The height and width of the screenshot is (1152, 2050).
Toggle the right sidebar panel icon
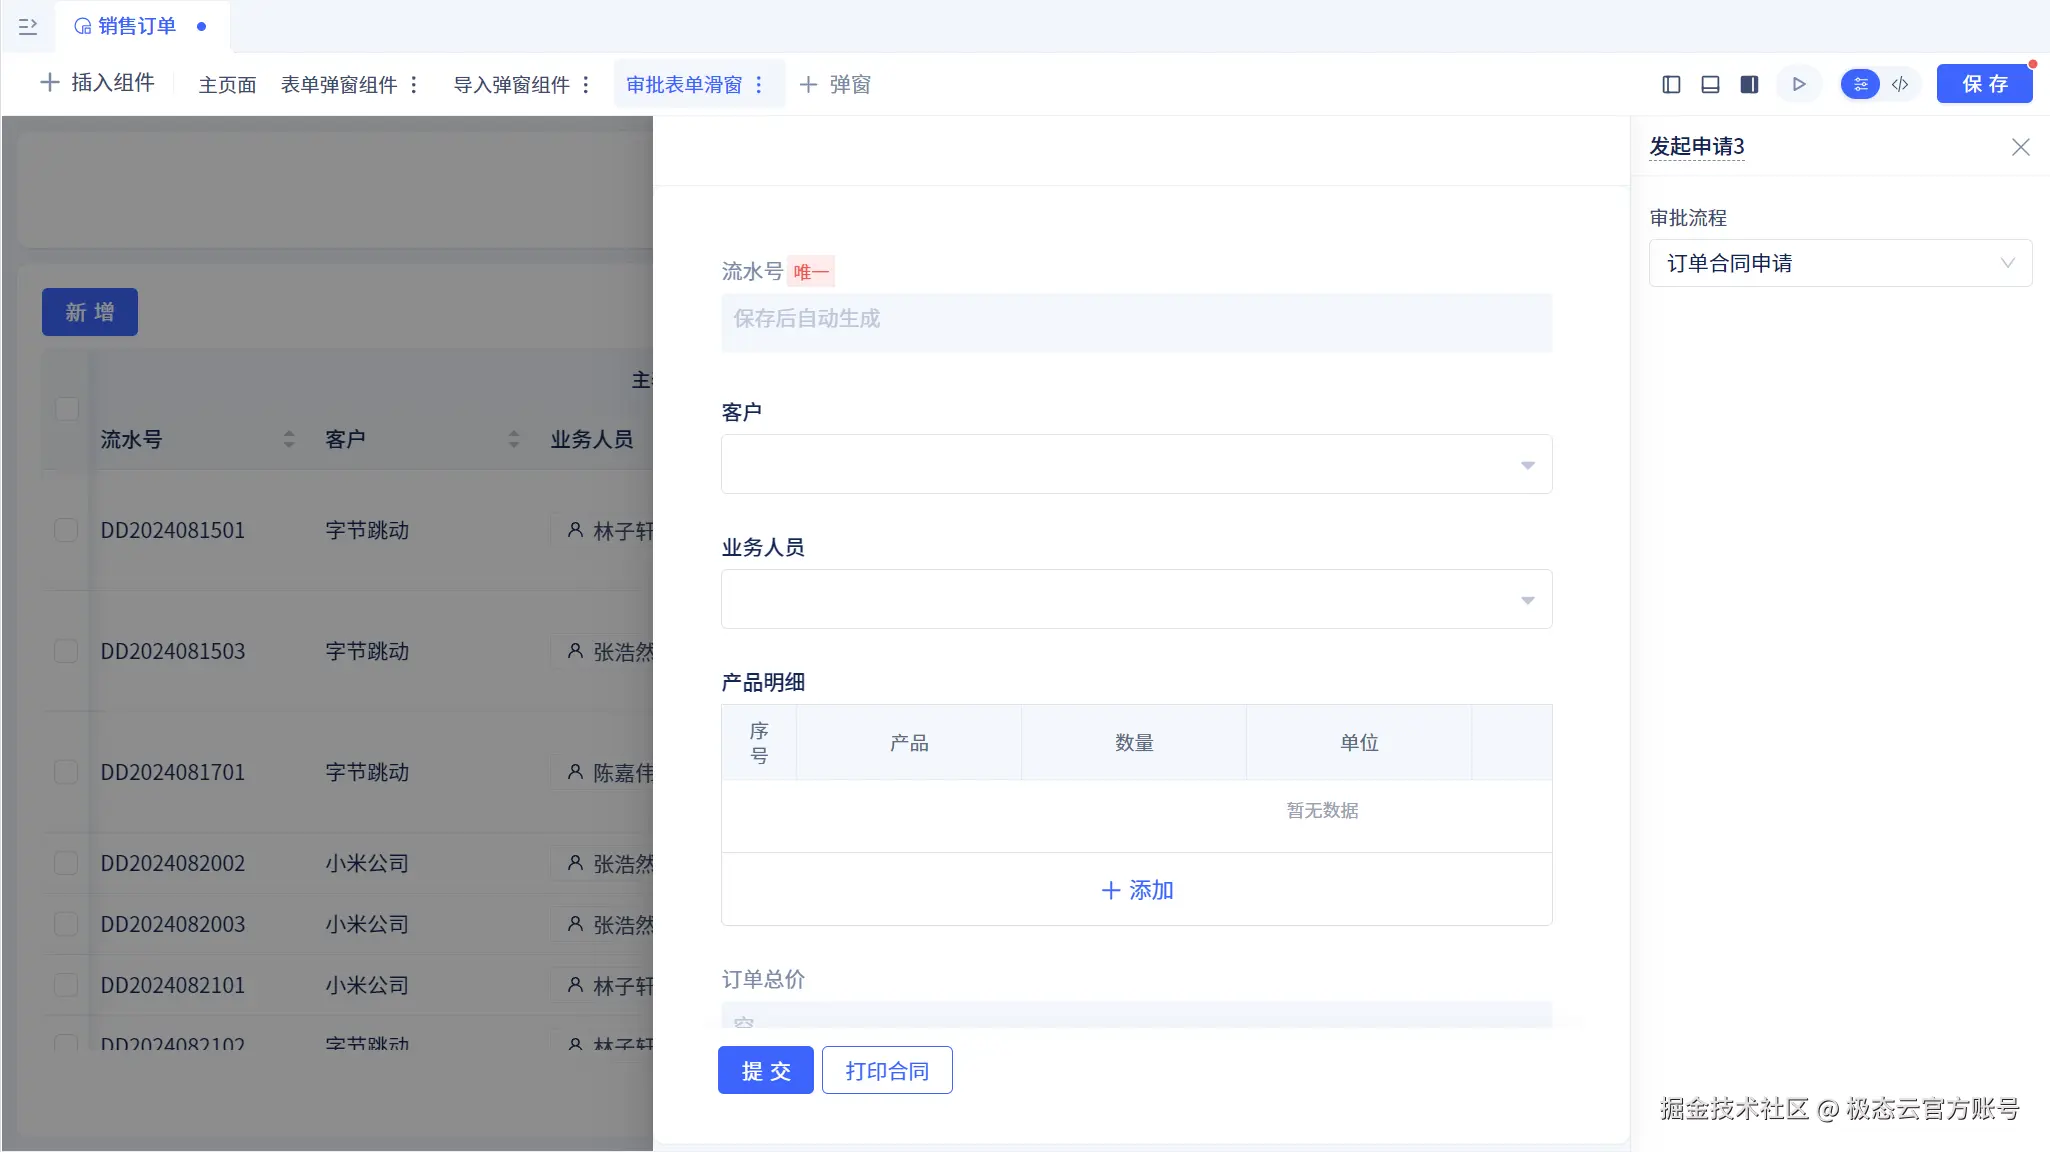click(1749, 85)
